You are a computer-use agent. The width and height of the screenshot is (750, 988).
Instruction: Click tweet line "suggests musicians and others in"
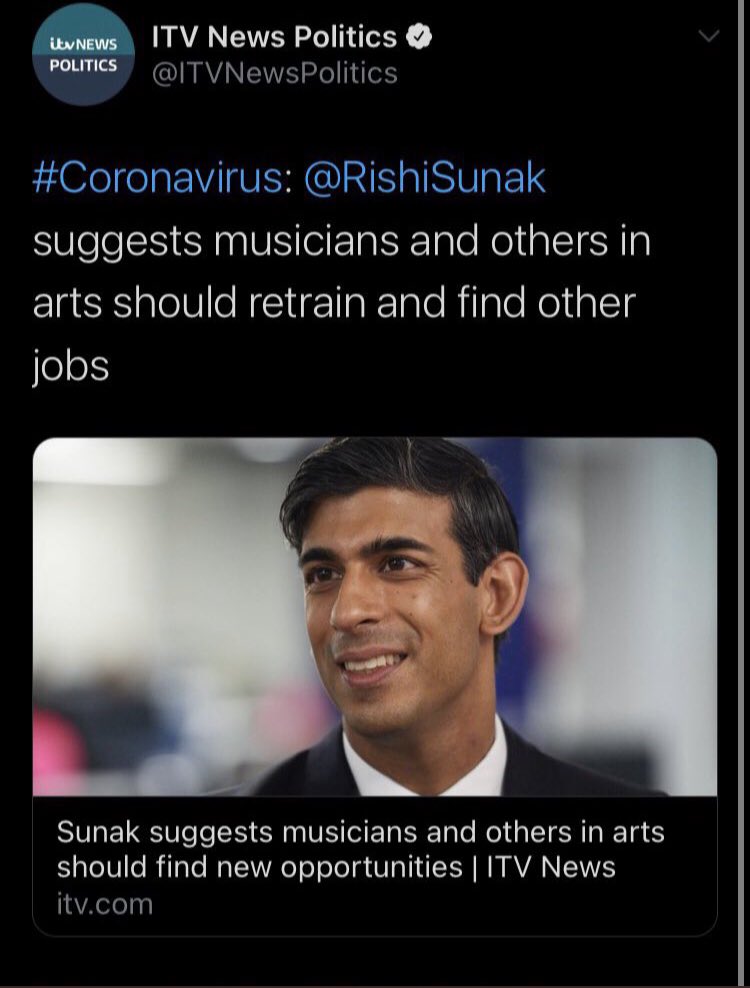[341, 241]
